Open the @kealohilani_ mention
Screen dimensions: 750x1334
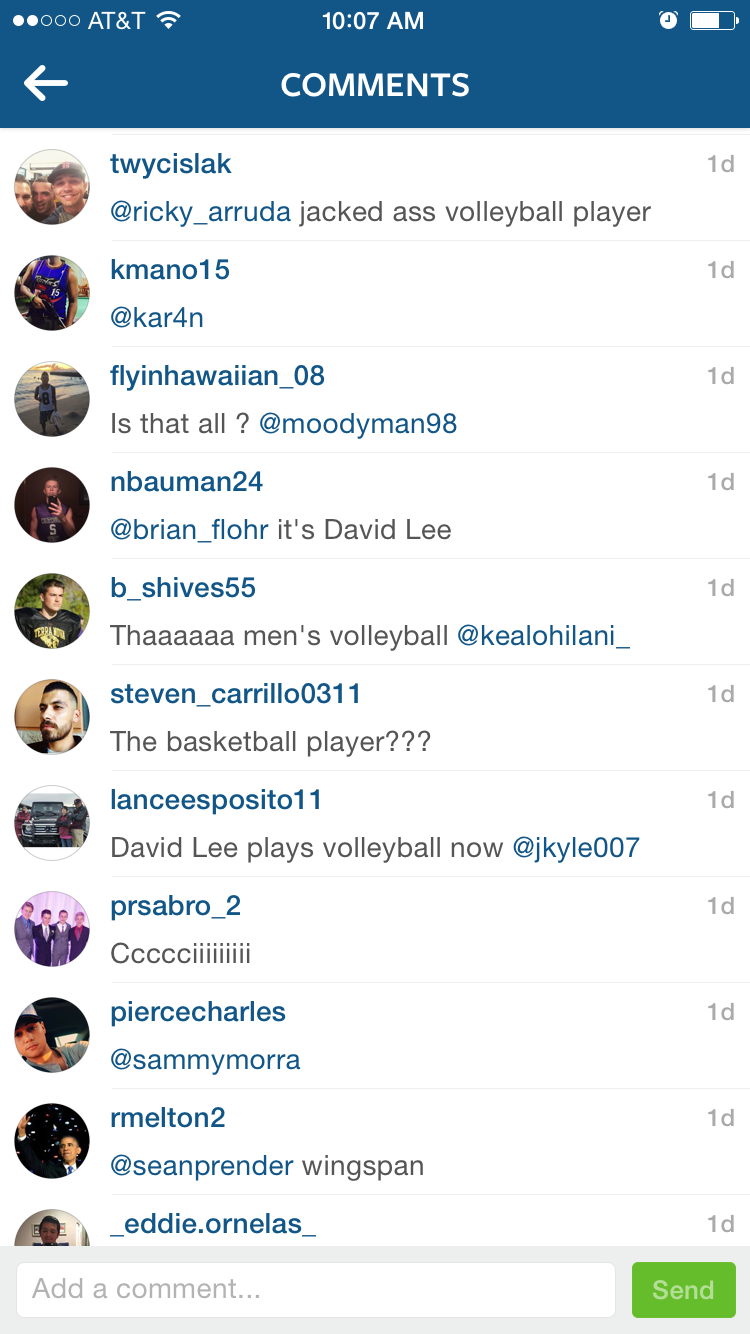[543, 636]
